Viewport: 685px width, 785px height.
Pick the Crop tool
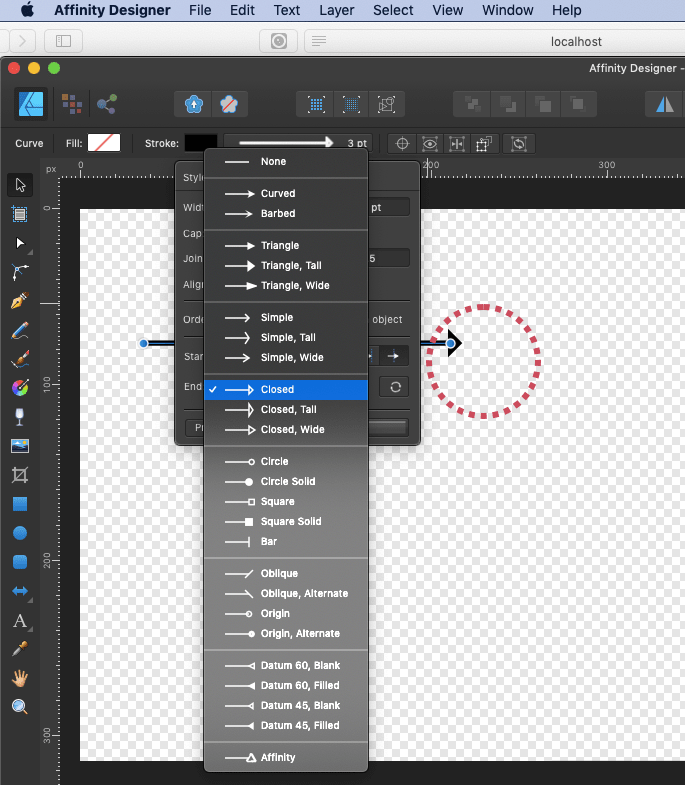pyautogui.click(x=20, y=475)
